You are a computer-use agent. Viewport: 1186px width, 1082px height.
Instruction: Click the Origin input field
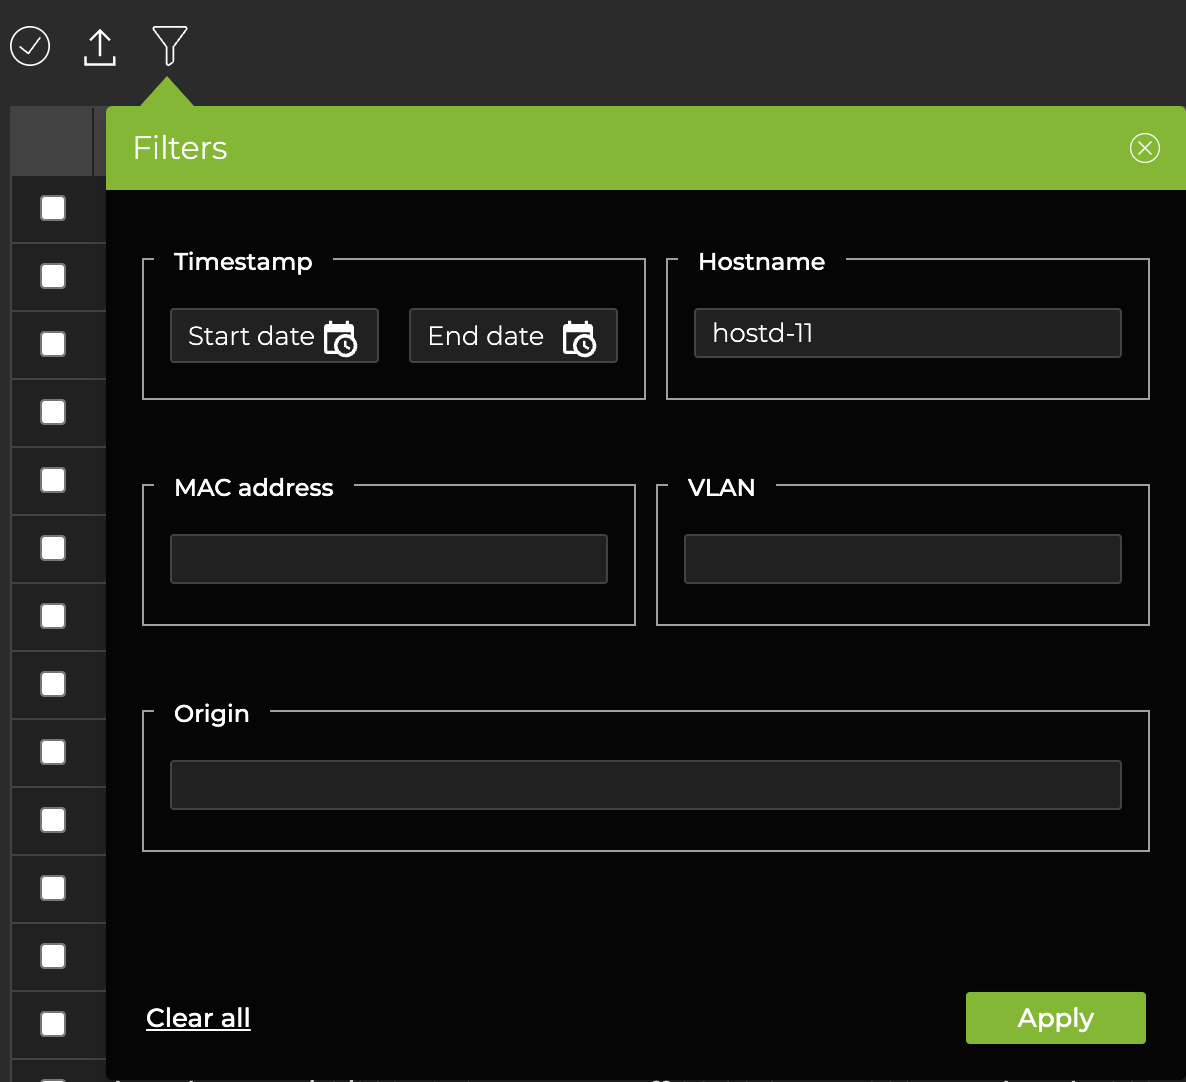tap(646, 784)
